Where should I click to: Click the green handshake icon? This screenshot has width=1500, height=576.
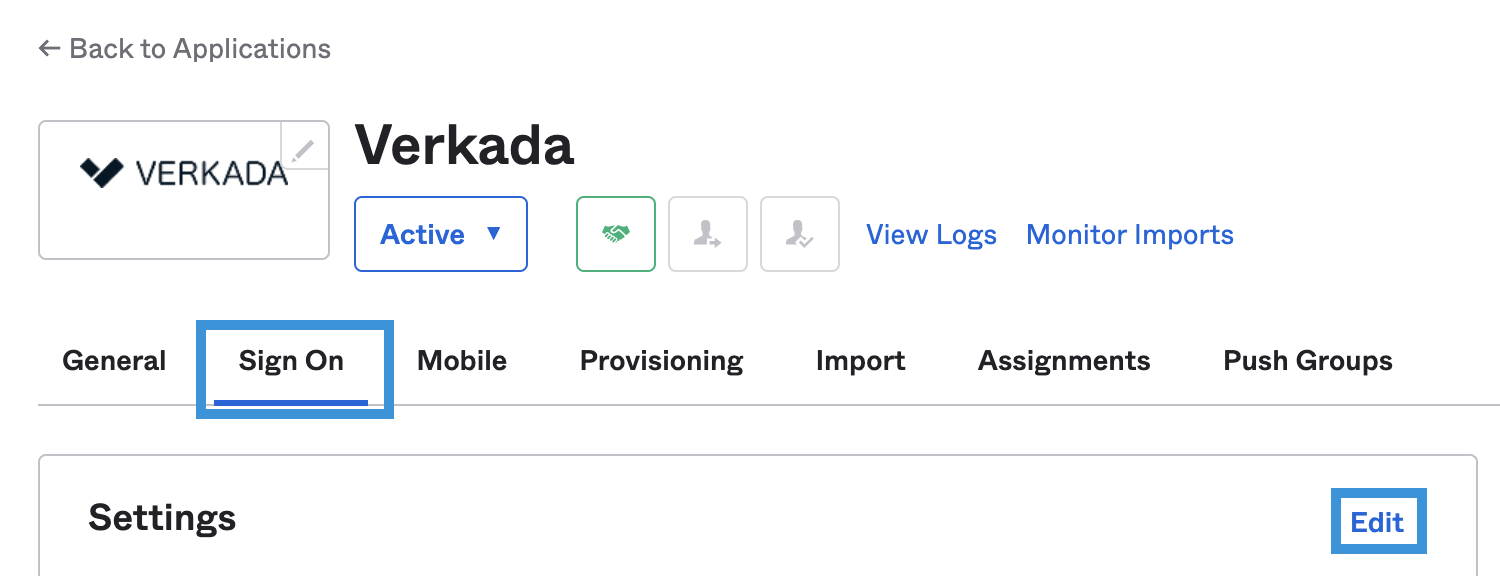[x=615, y=234]
